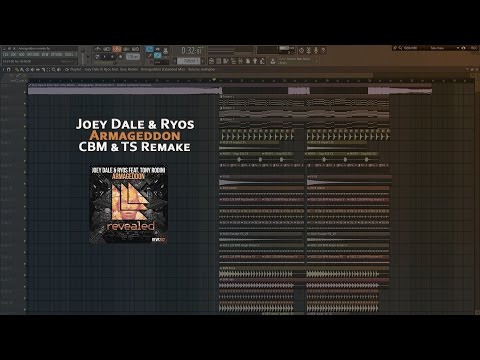Open the pattern selector dropdown

[189, 61]
